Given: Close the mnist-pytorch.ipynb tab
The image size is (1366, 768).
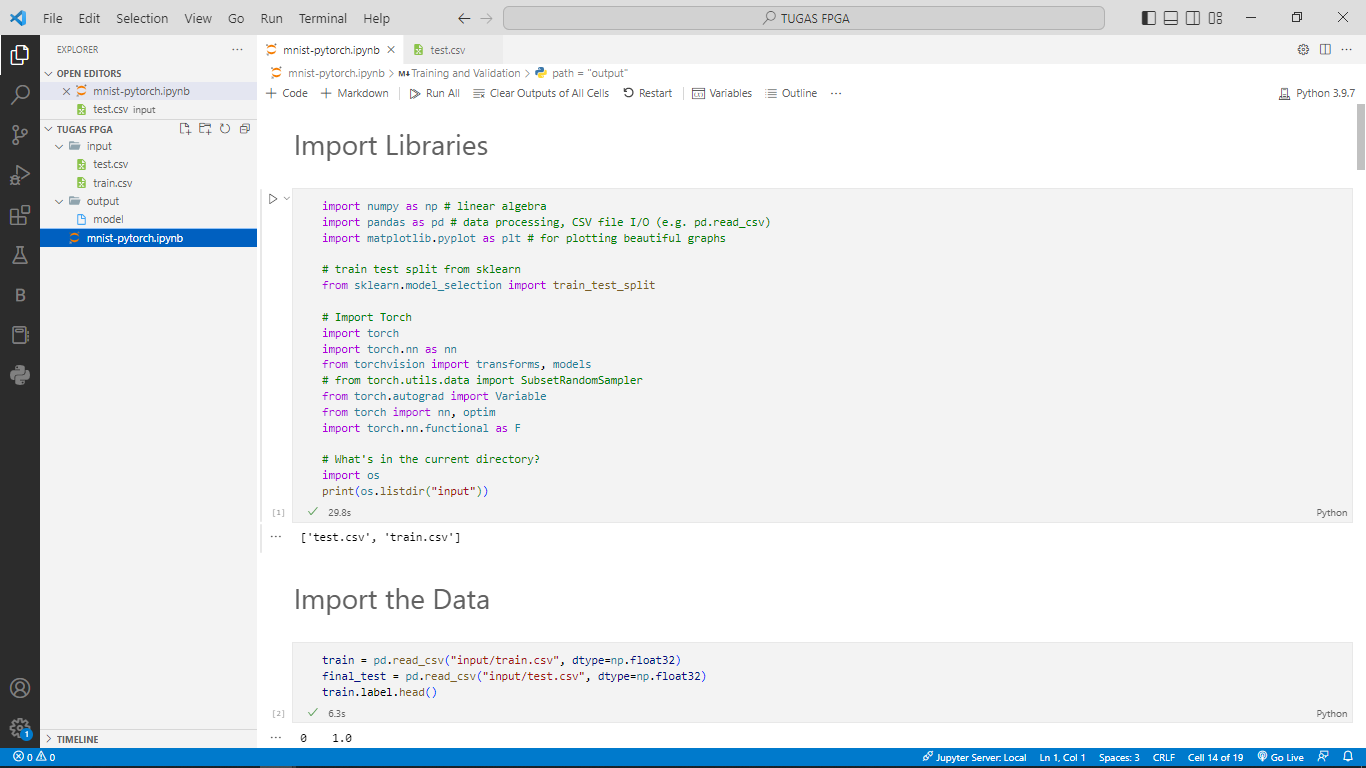Looking at the screenshot, I should [391, 49].
